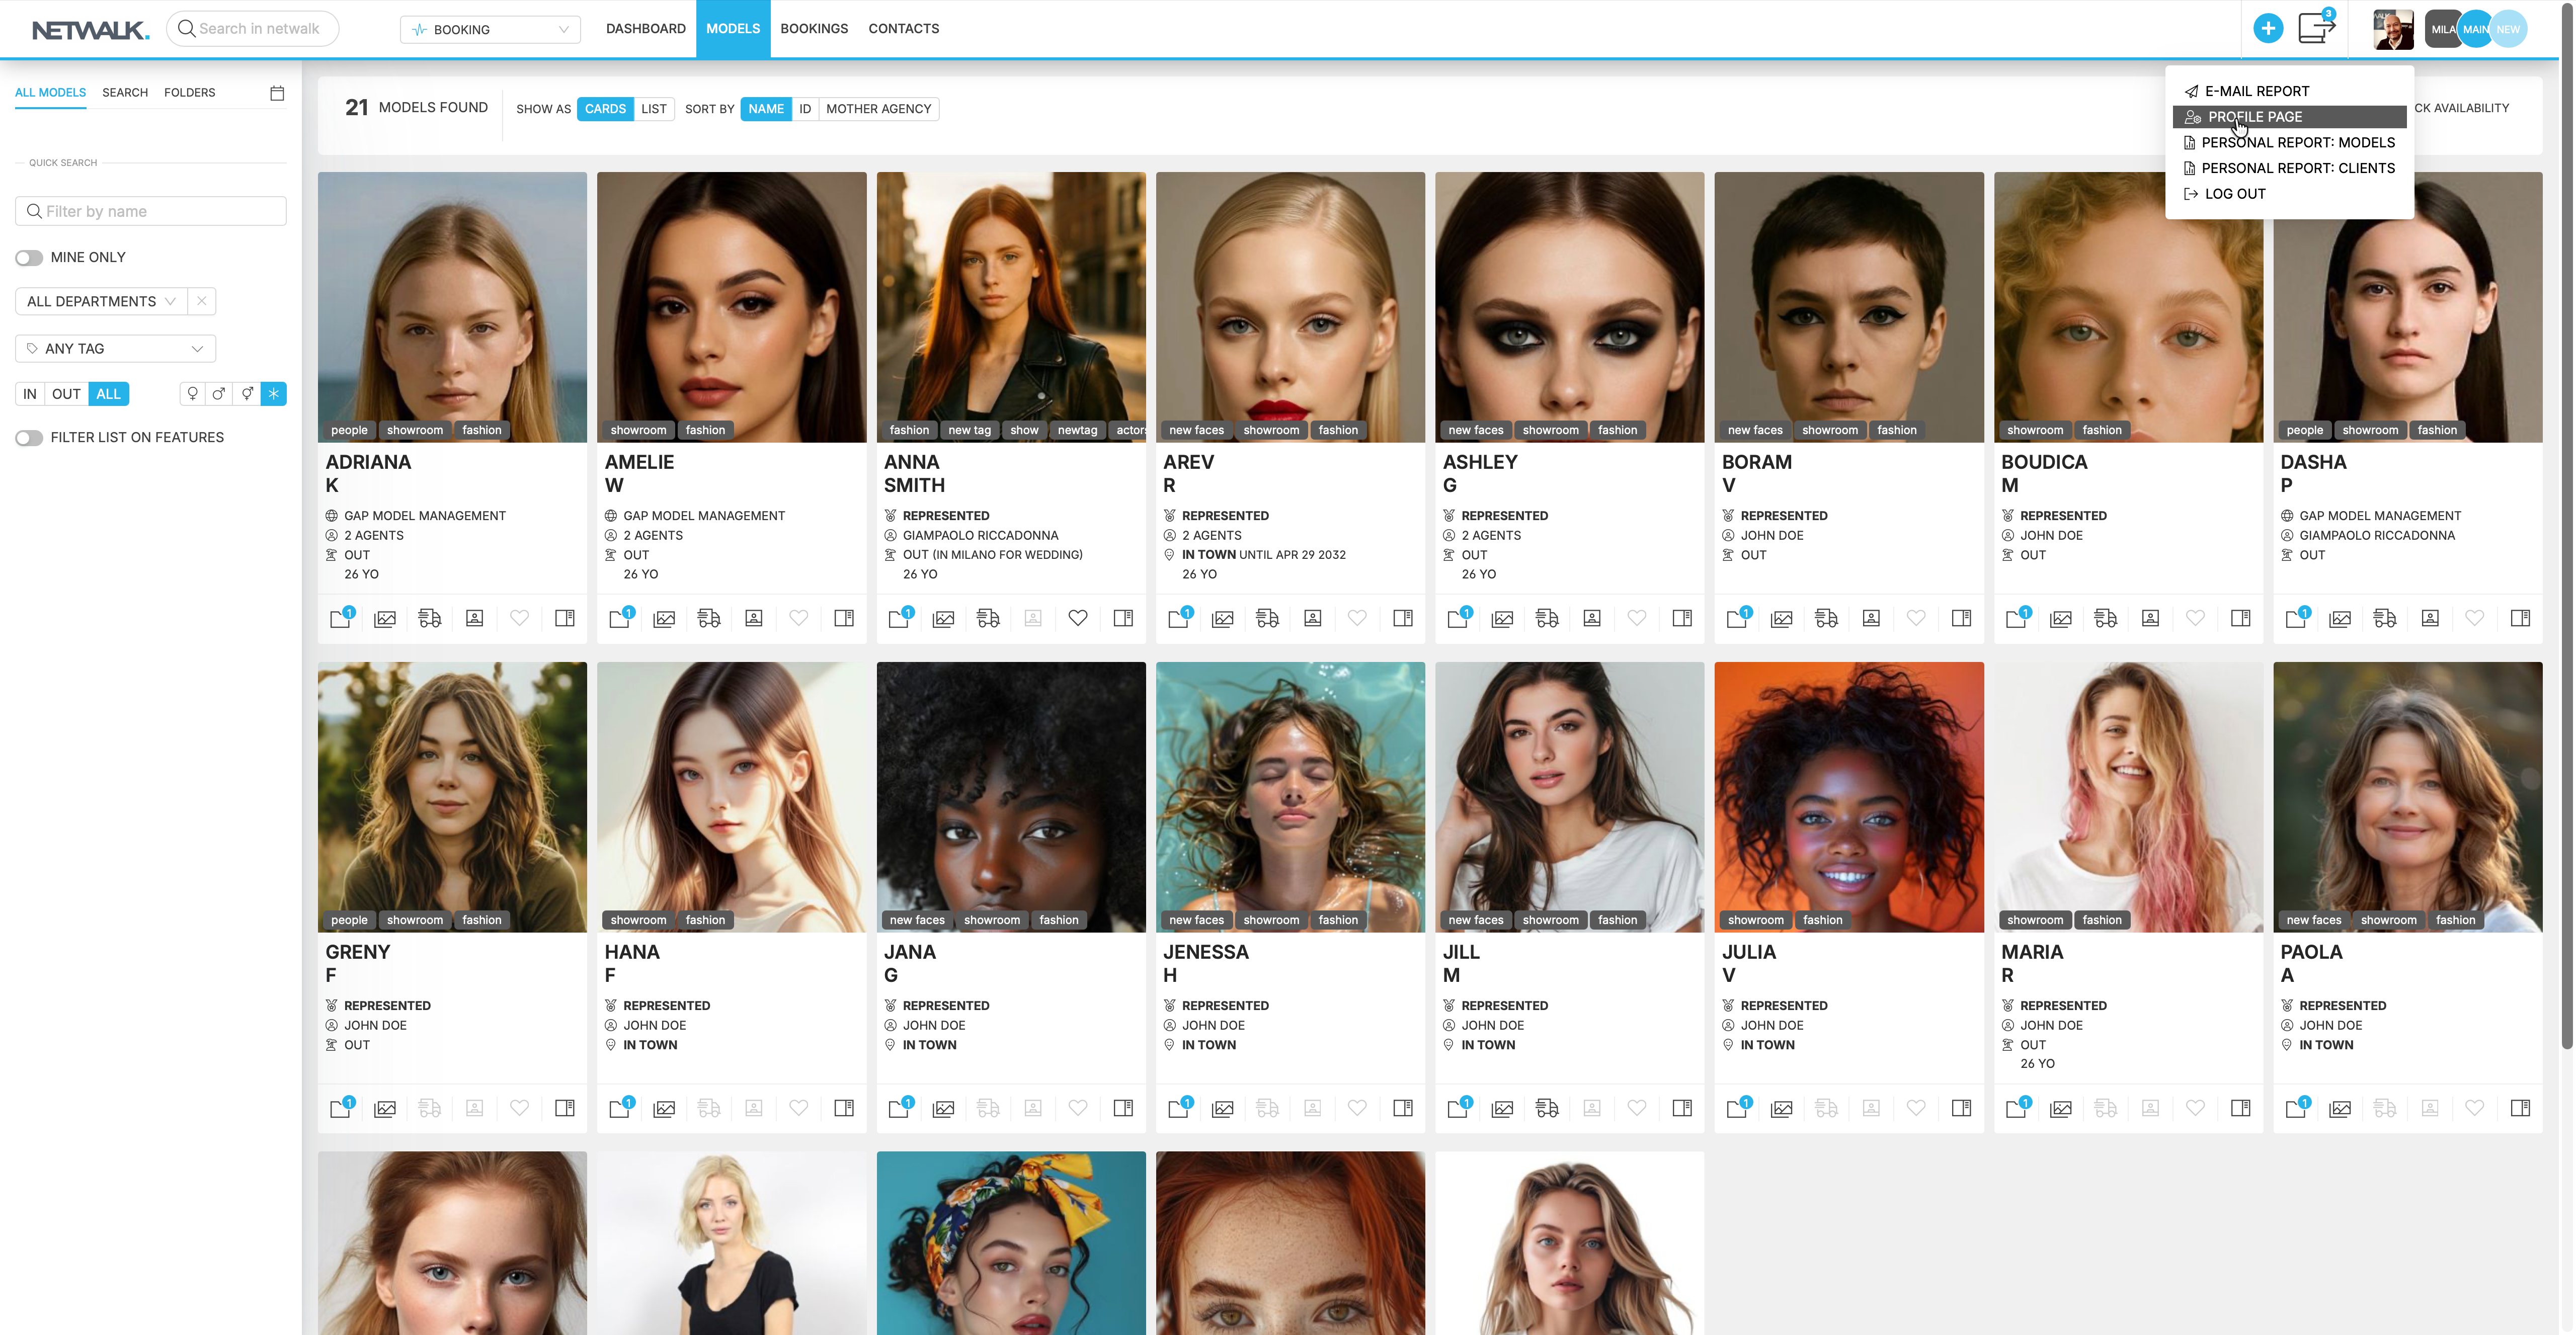Enable the MINE ONLY toggle
The height and width of the screenshot is (1335, 2576).
[29, 258]
